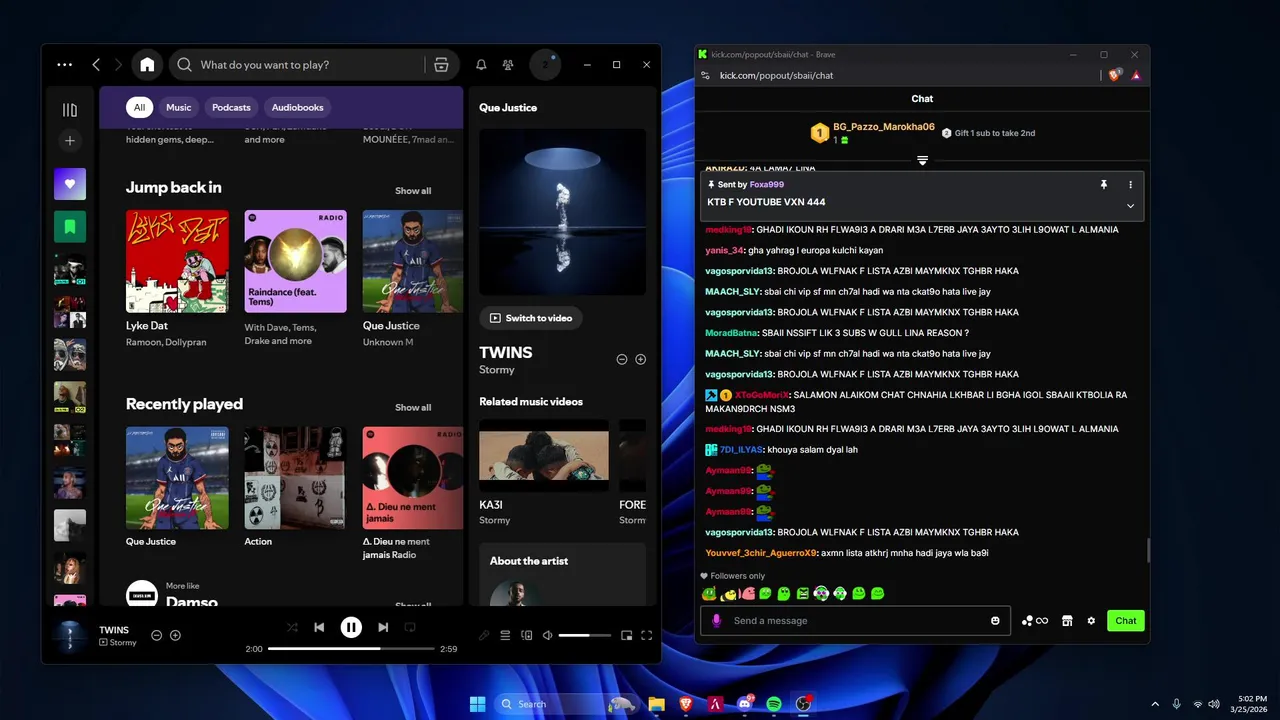View site information icon in Brave address bar
1280x720 pixels.
(x=705, y=75)
